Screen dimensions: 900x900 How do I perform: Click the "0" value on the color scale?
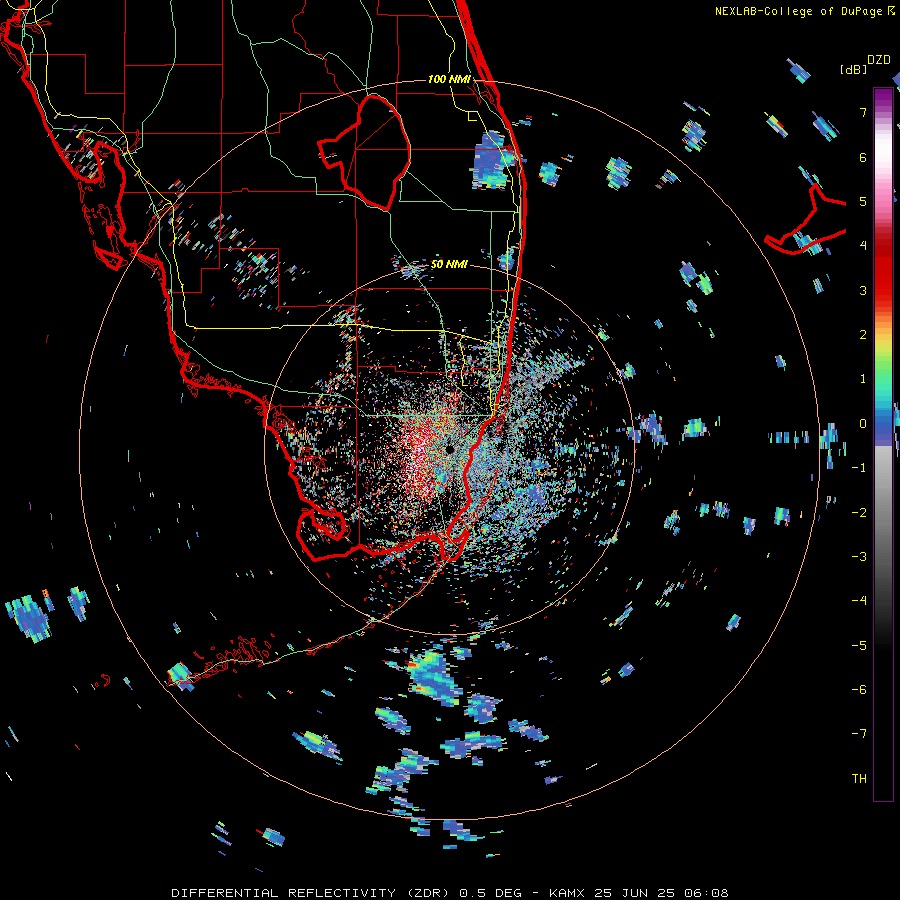point(863,424)
